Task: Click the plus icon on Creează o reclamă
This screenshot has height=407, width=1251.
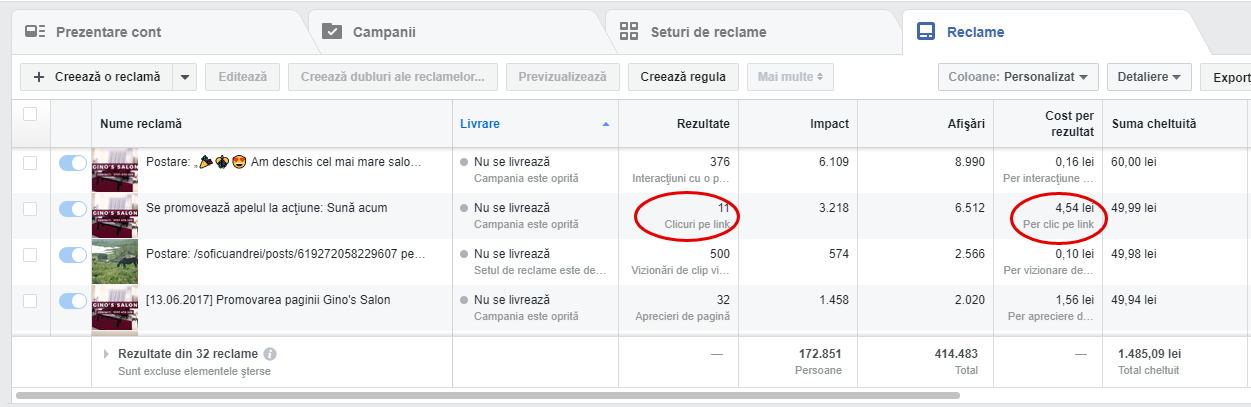Action: pyautogui.click(x=39, y=77)
